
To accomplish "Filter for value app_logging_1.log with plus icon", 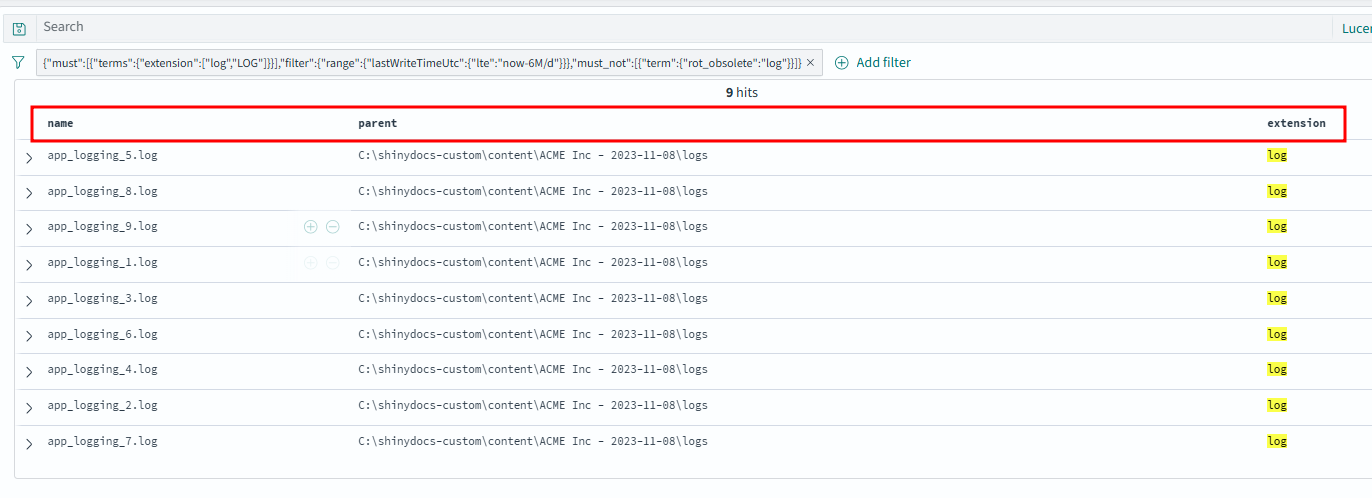I will coord(310,263).
